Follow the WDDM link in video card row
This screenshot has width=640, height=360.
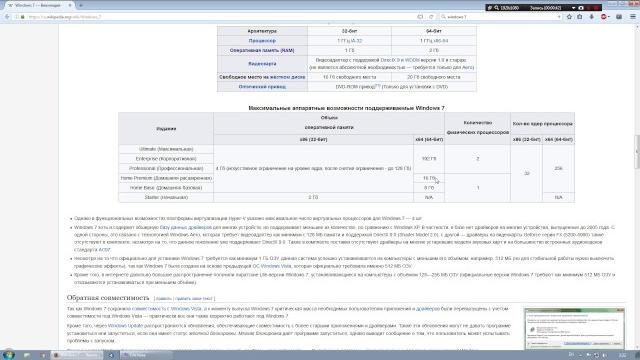point(412,60)
